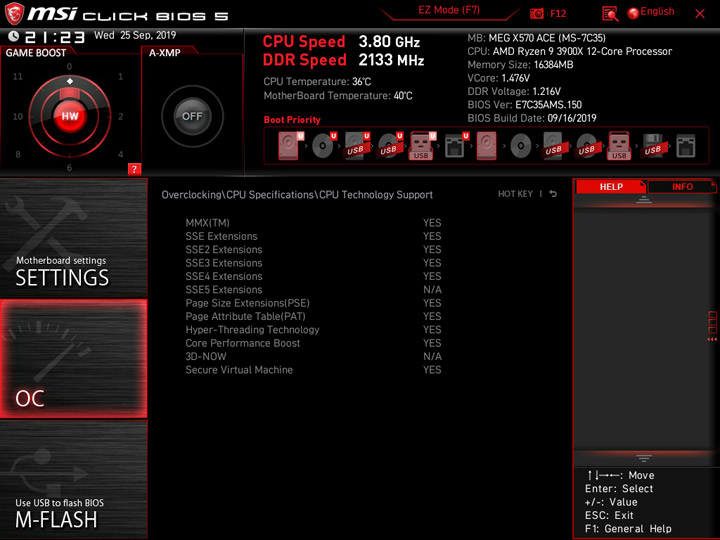Click the UEFI hard disk boot device icon
Viewport: 720px width, 540px height.
(291, 146)
